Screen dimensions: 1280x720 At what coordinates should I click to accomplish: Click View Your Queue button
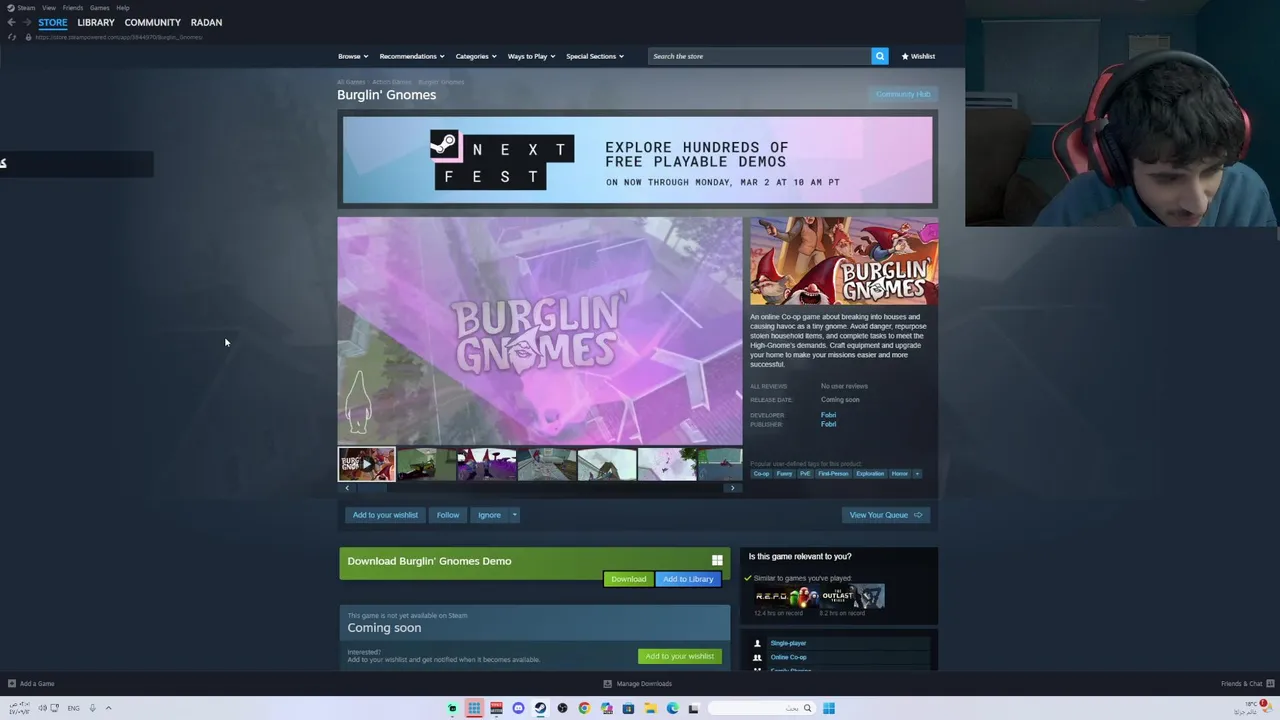coord(885,515)
